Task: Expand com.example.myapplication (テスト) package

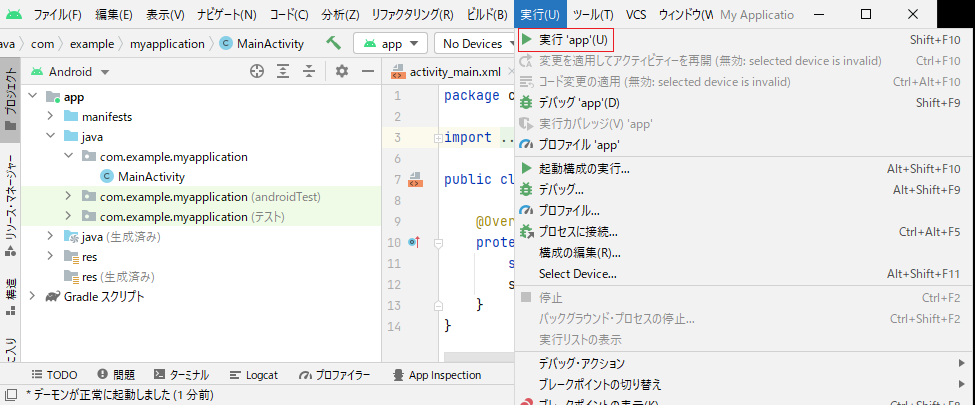Action: click(68, 216)
